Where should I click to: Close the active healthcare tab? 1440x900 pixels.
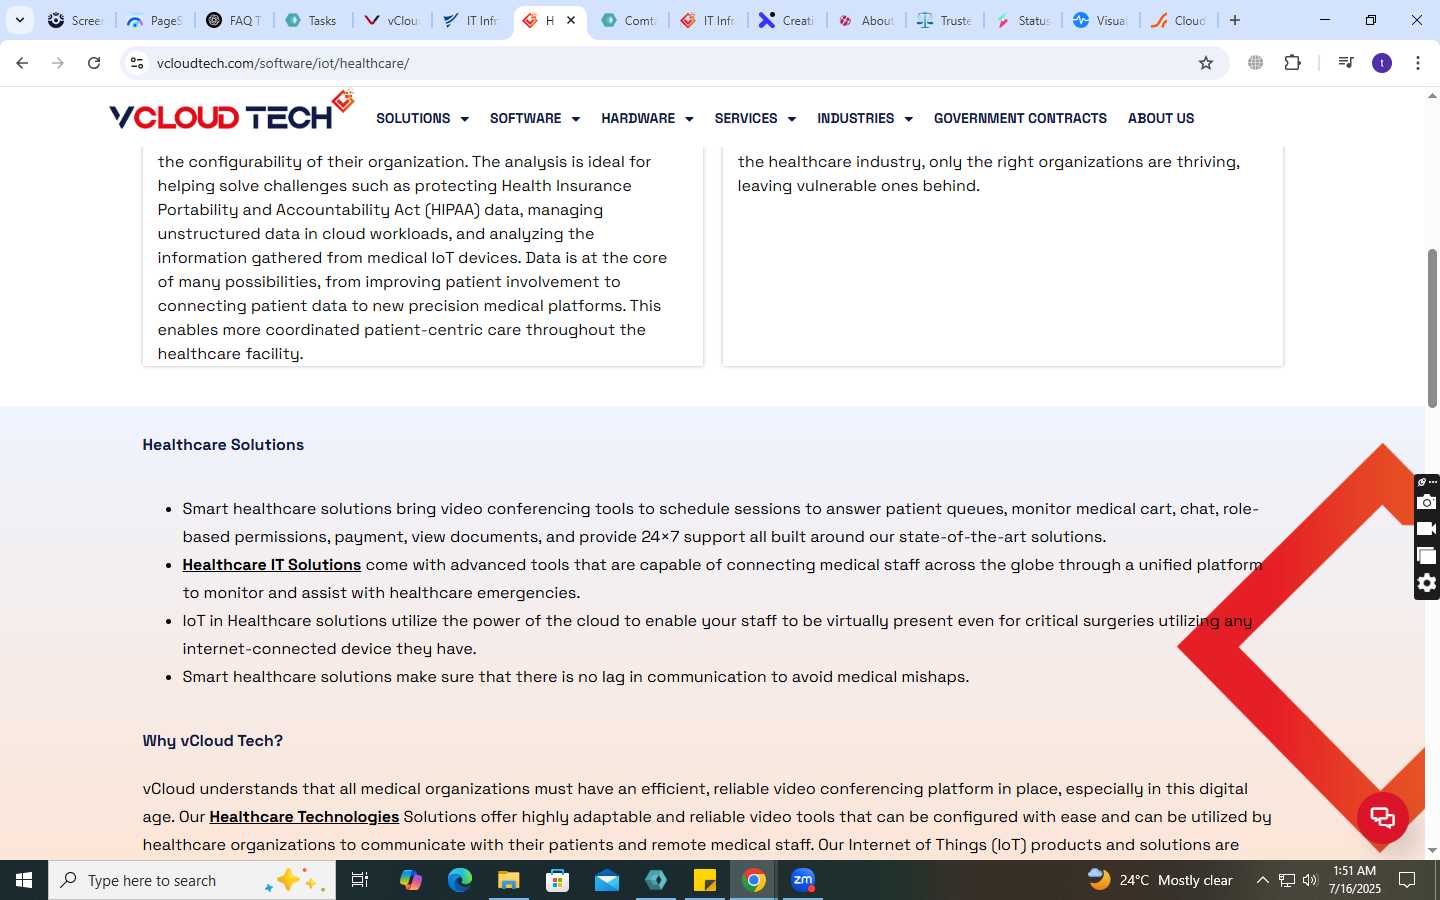coord(571,20)
